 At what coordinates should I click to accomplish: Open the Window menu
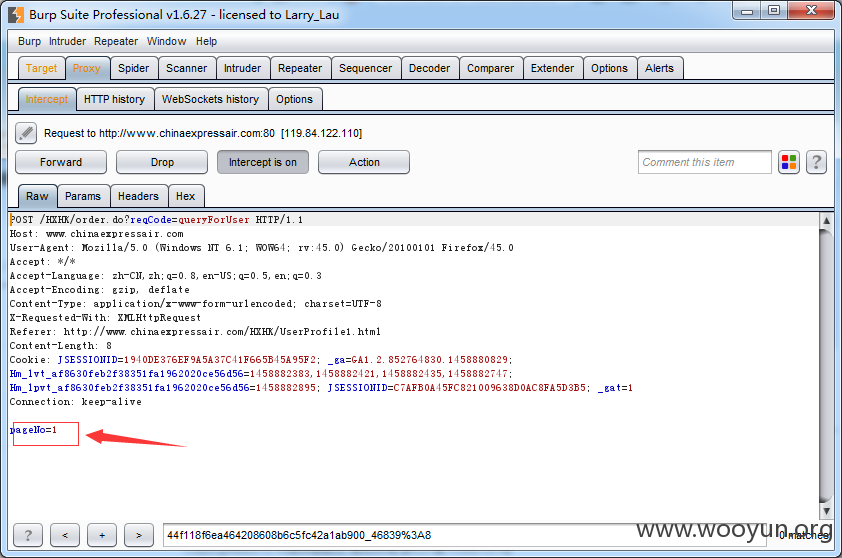pos(166,41)
